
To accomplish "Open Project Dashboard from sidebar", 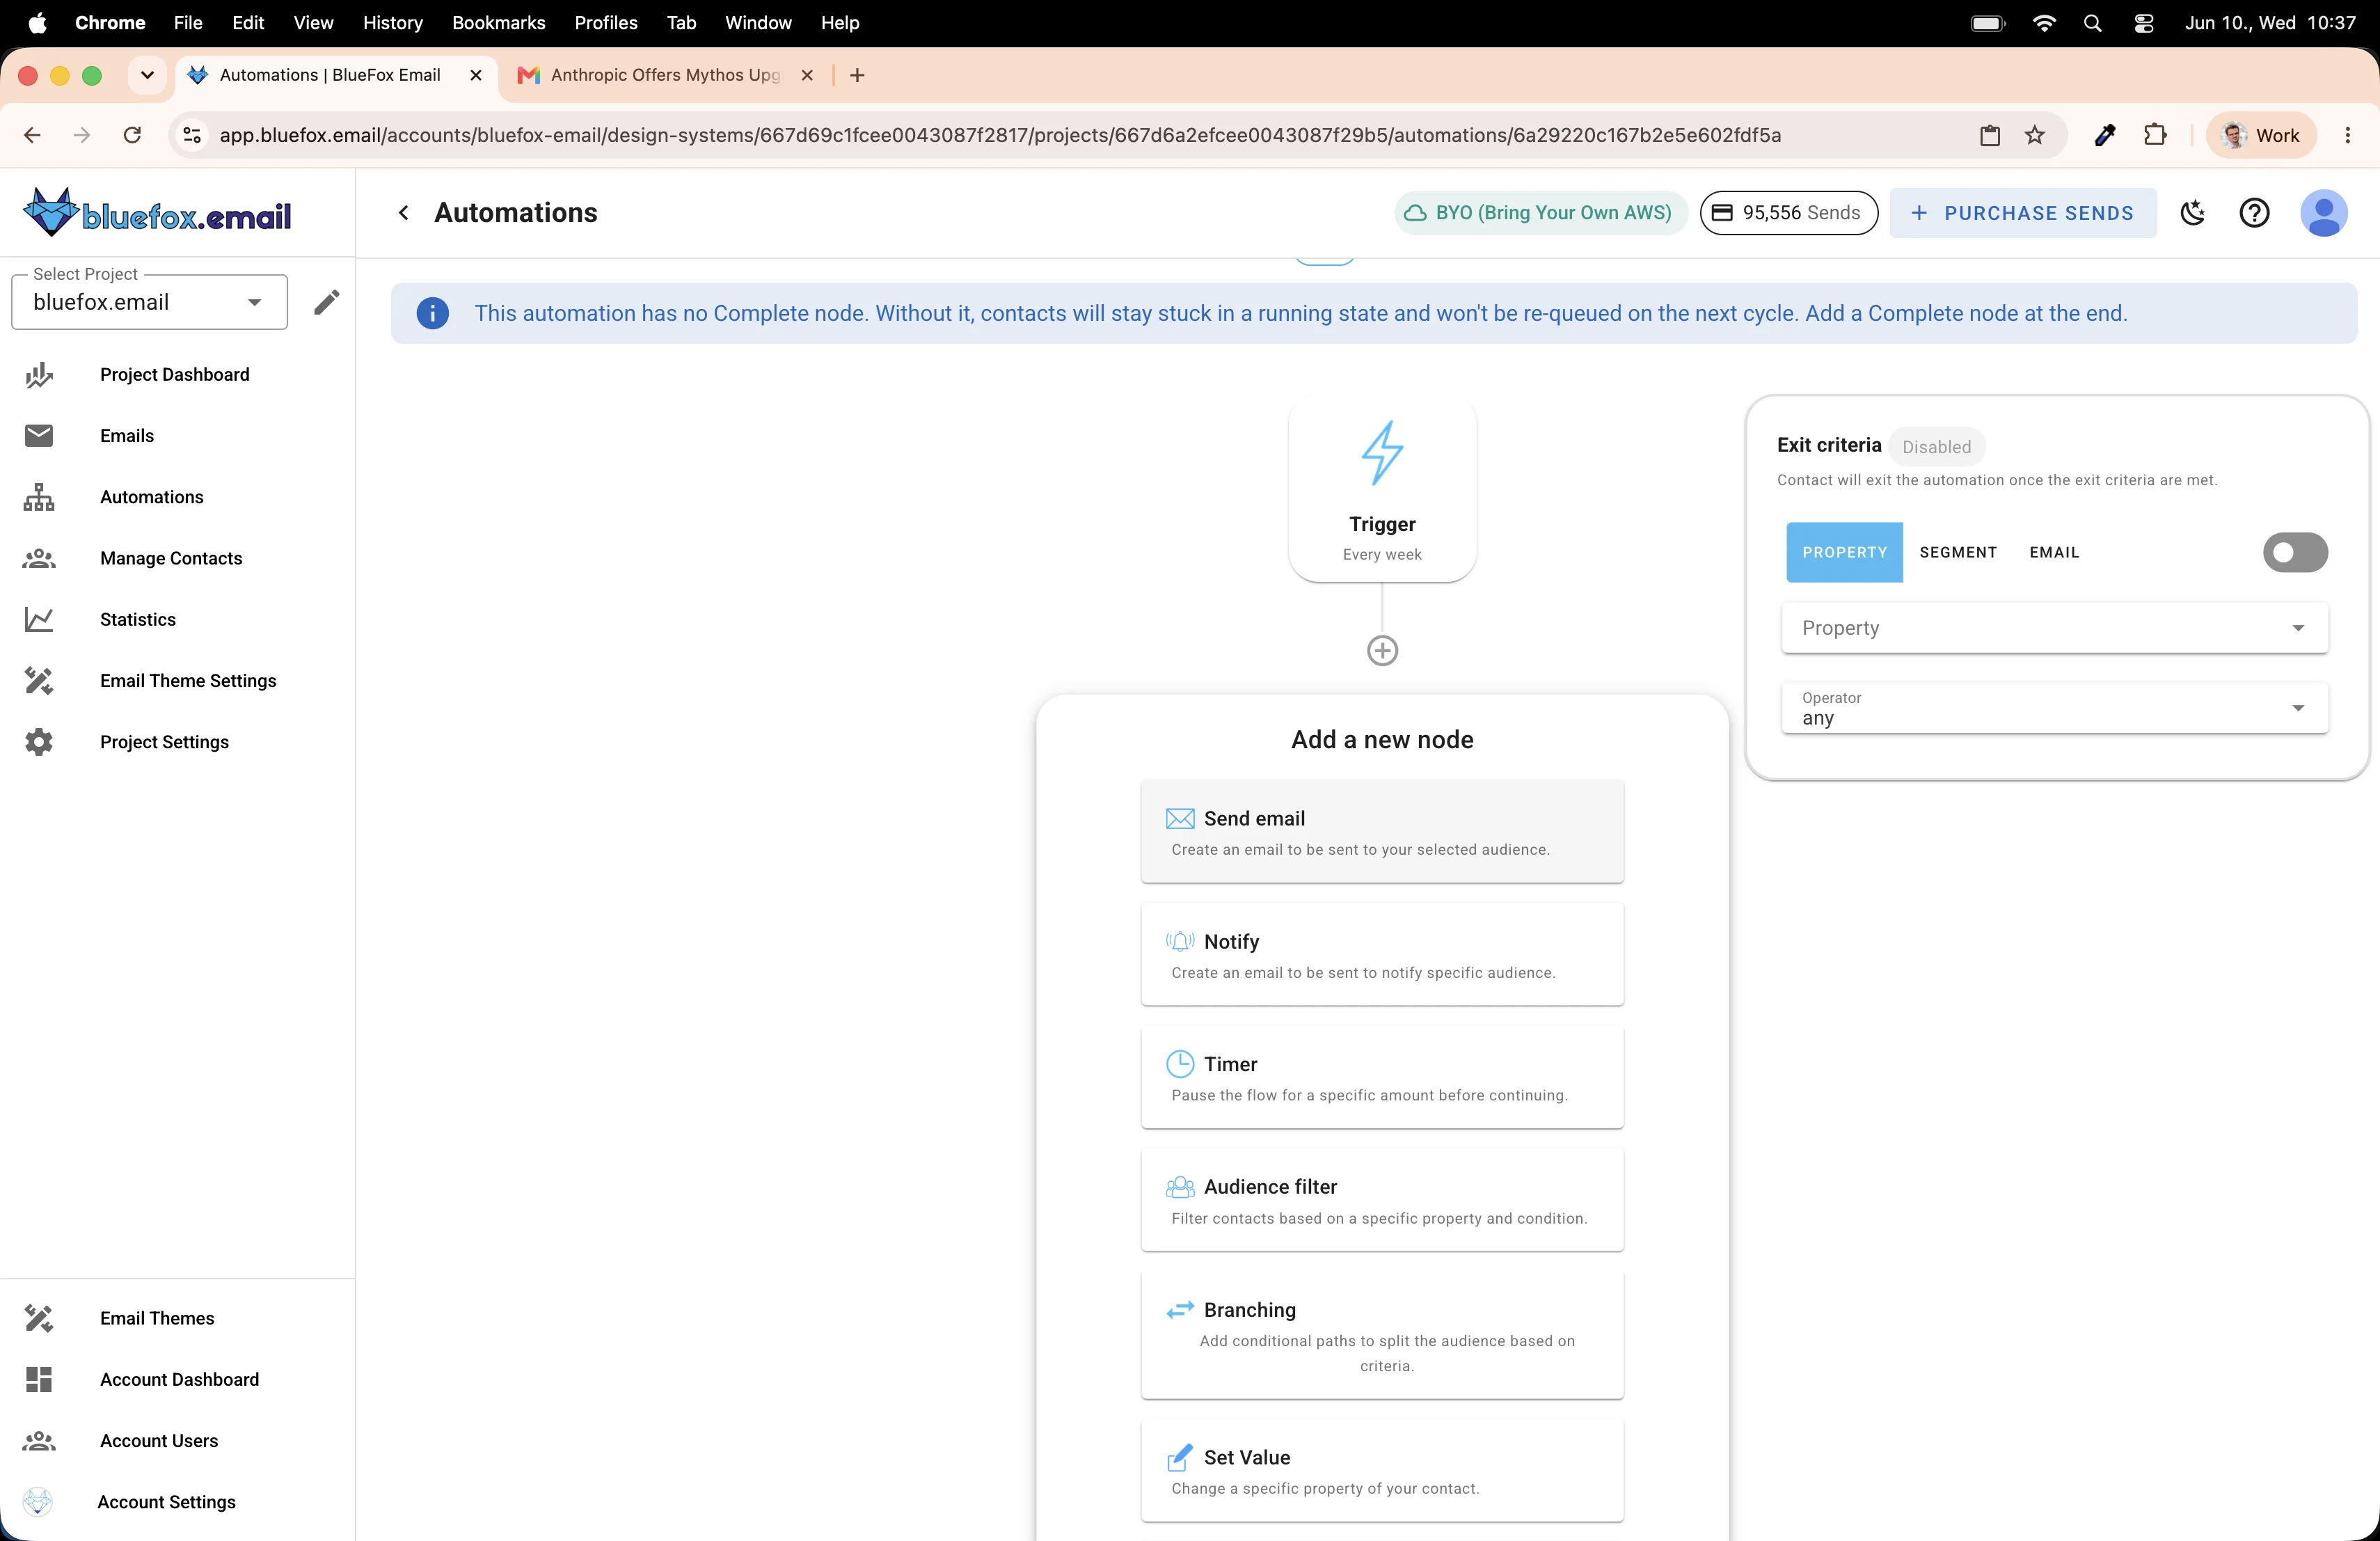I will [x=175, y=374].
